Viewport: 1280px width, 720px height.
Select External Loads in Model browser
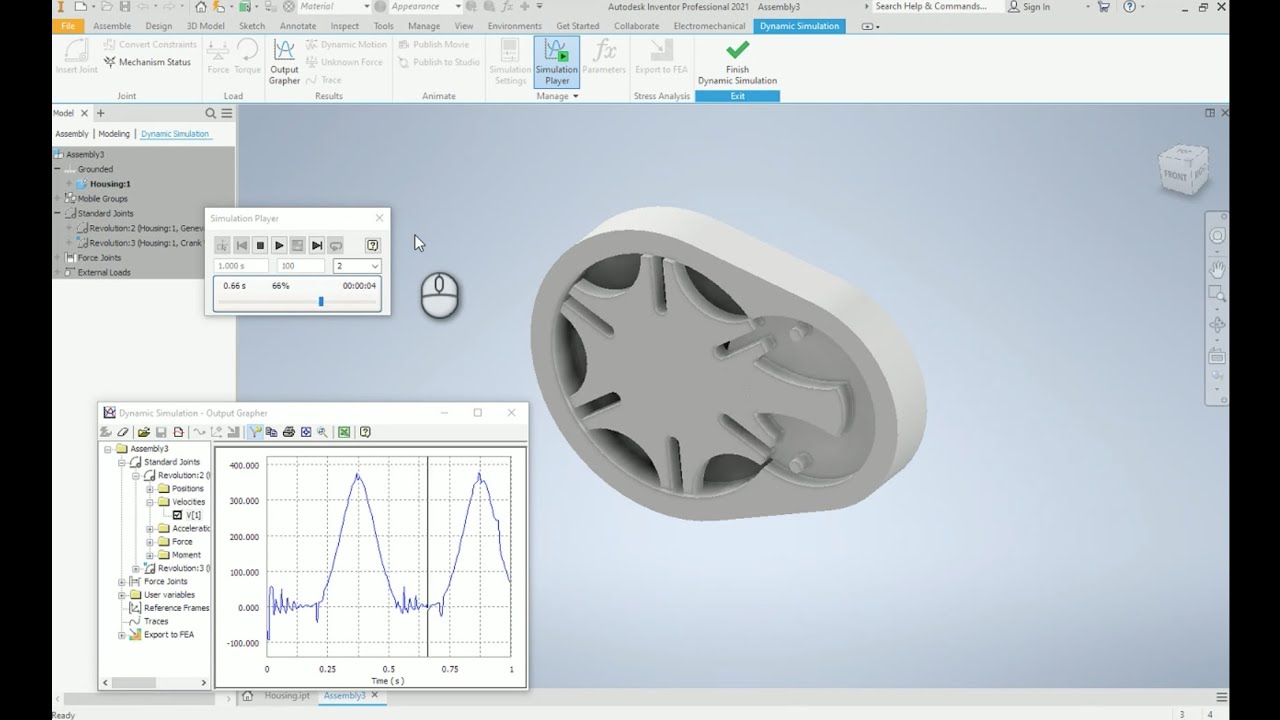pos(104,272)
